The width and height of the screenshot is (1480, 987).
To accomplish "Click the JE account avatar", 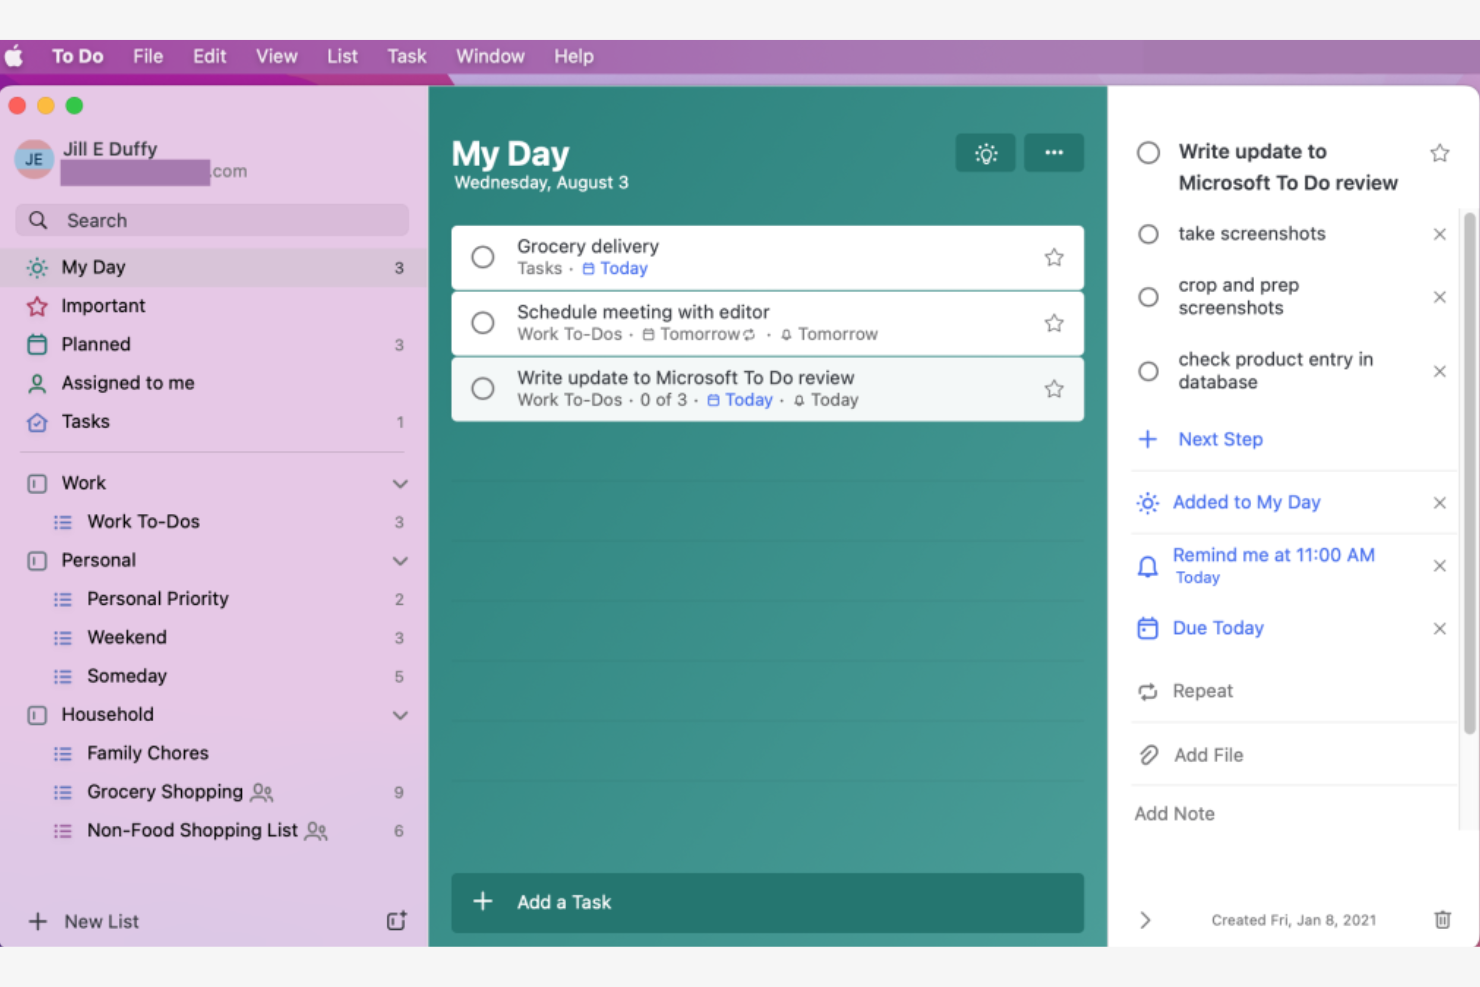I will pos(34,159).
